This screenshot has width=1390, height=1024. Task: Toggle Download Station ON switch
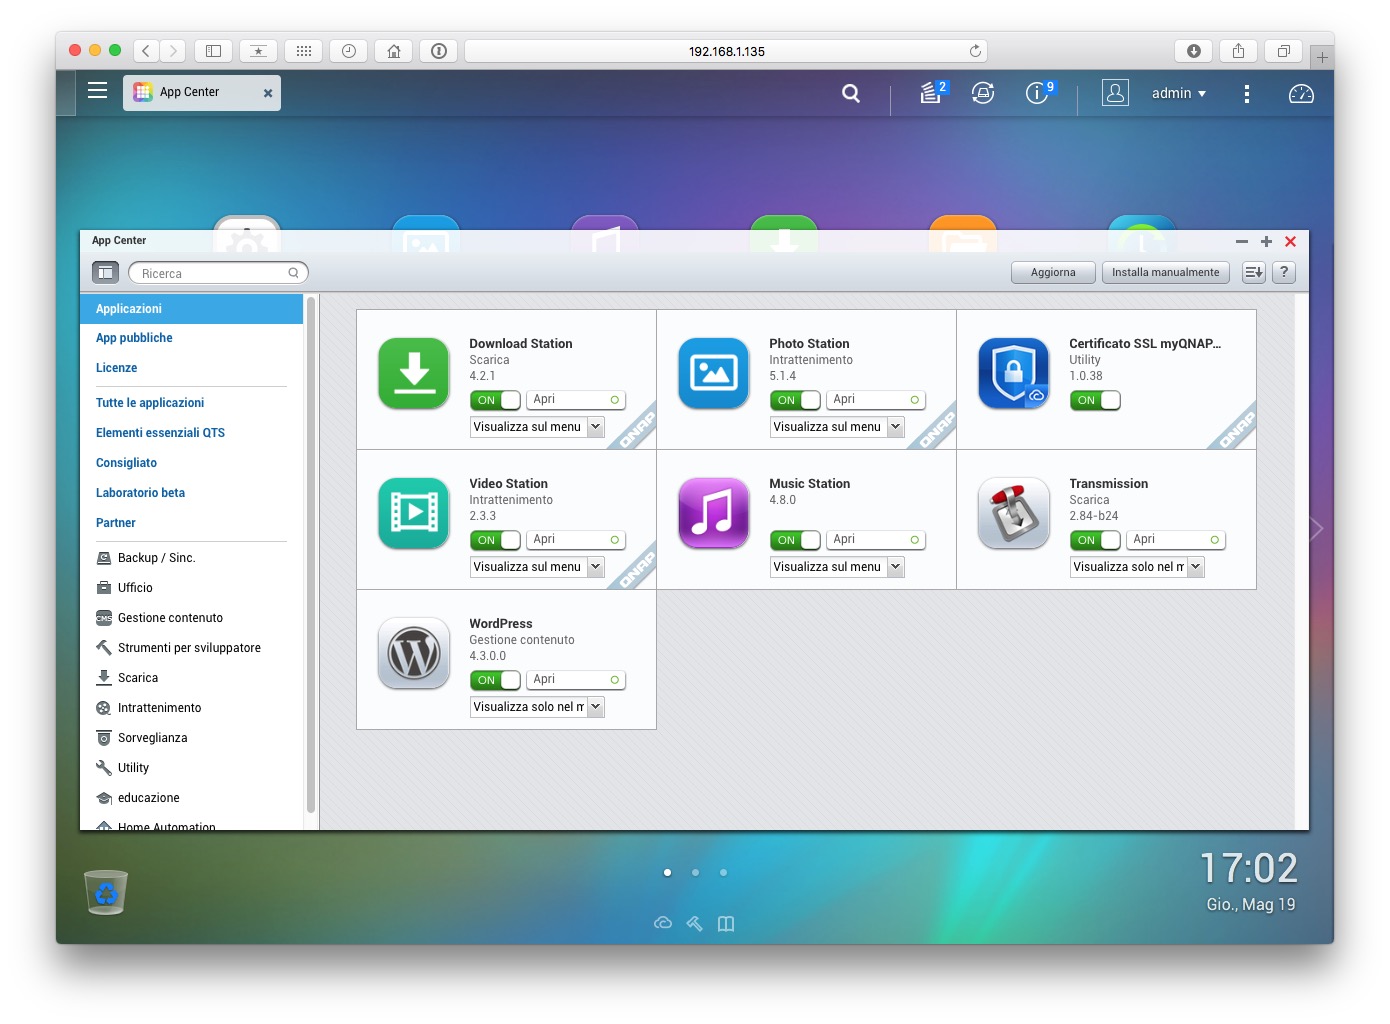[x=496, y=400]
